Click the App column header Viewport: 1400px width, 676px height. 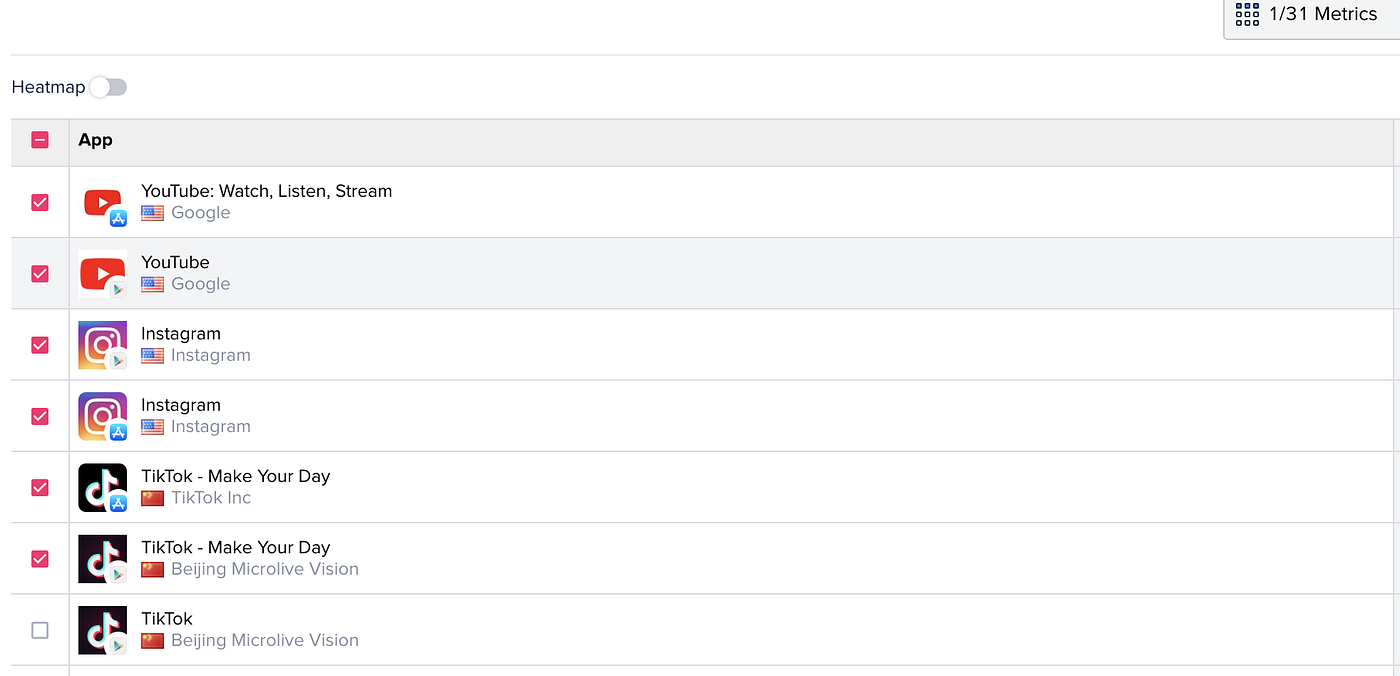[95, 140]
